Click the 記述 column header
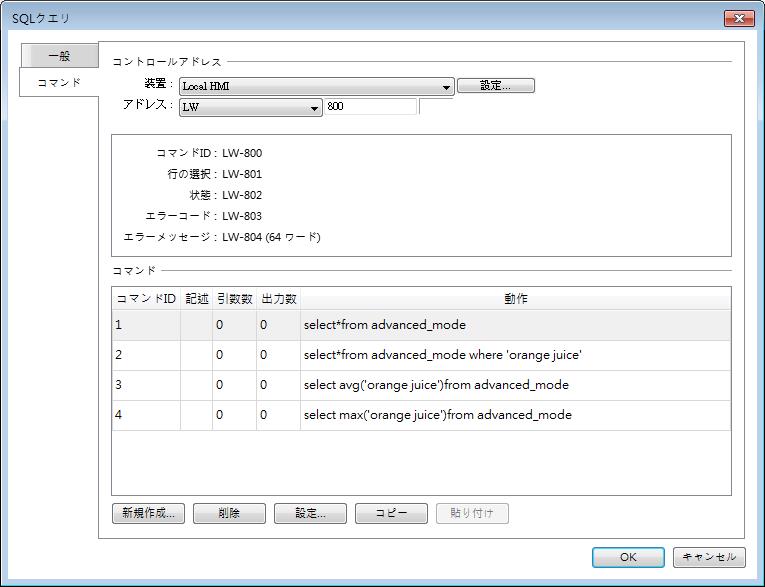This screenshot has height=587, width=765. (x=196, y=299)
